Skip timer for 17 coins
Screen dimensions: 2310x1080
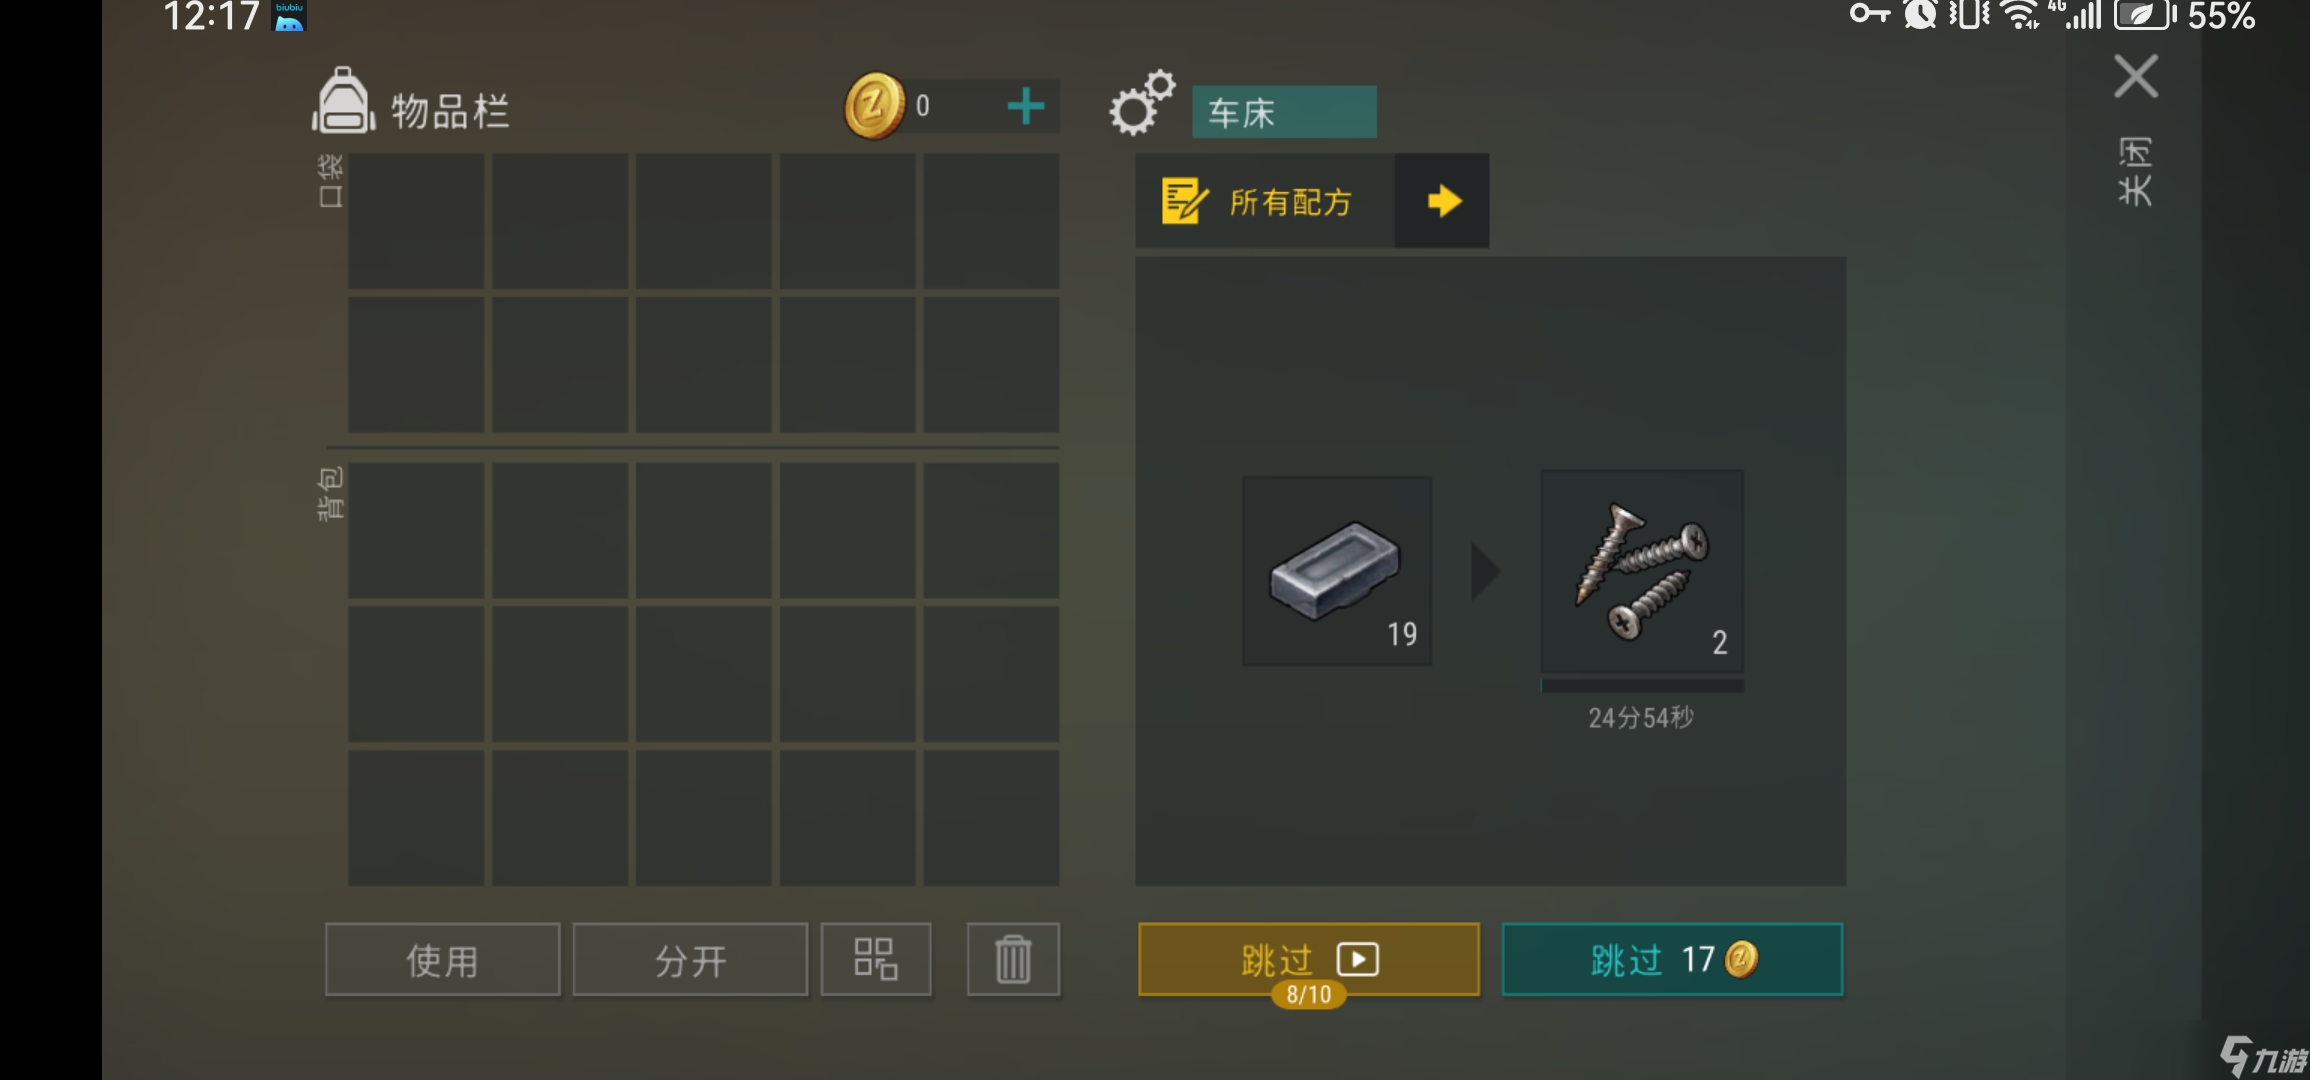coord(1672,960)
